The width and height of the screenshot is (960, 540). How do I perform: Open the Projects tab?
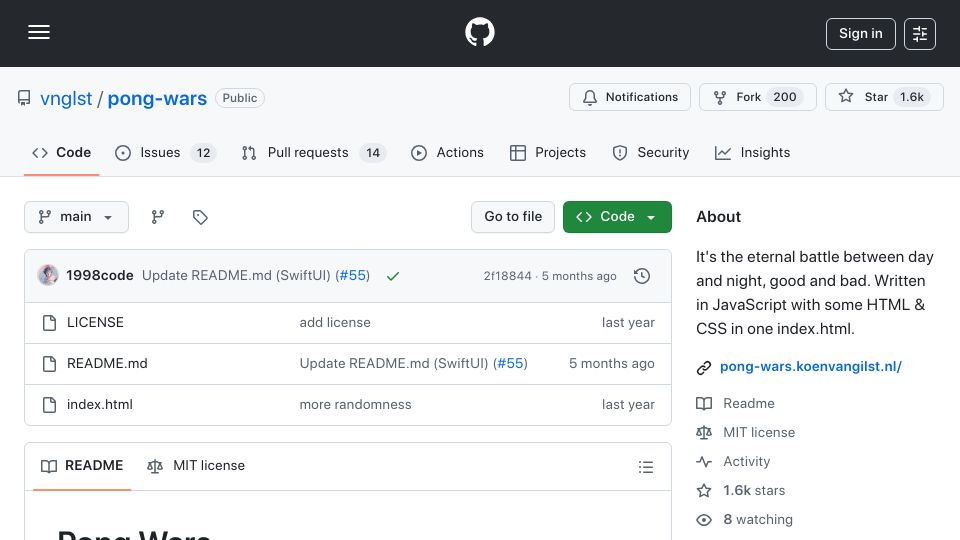[x=547, y=152]
